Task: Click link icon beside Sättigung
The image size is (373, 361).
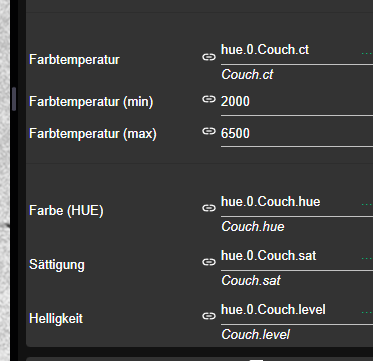Action: pyautogui.click(x=209, y=262)
